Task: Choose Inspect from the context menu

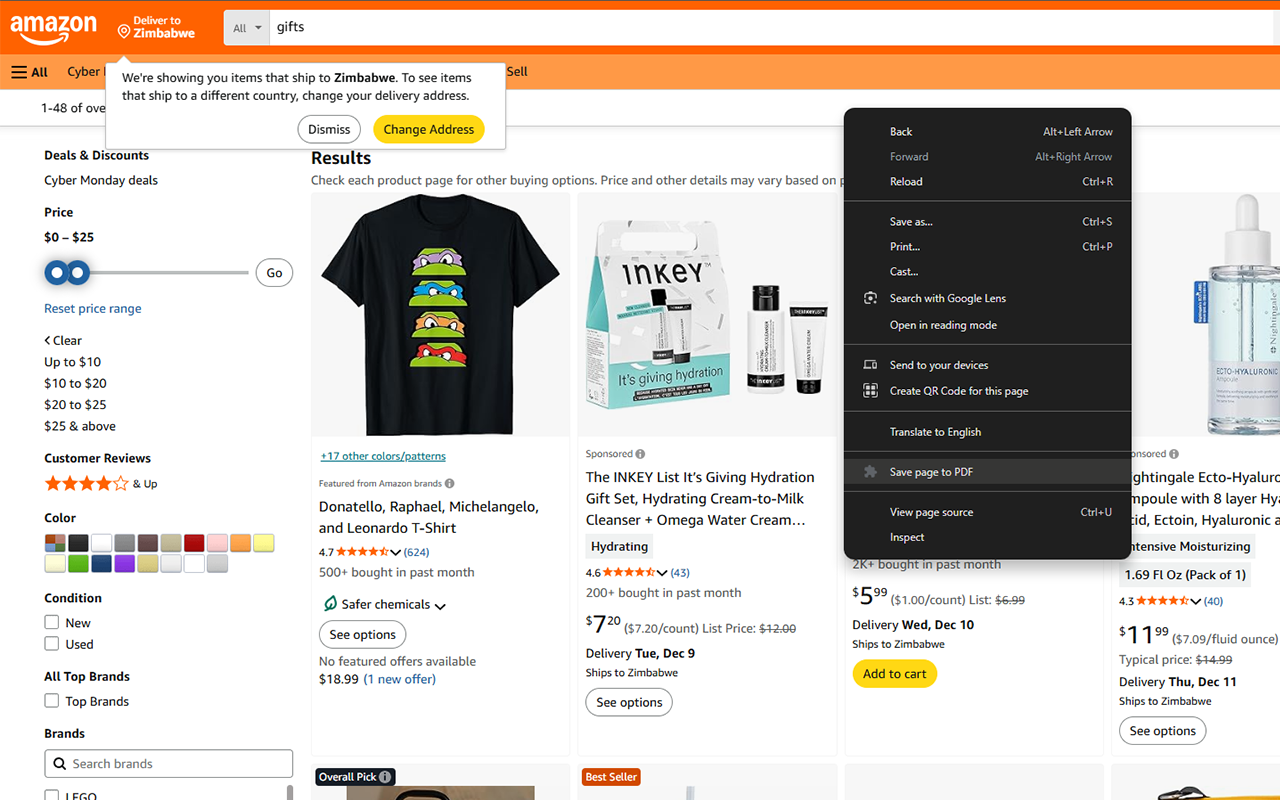Action: (907, 537)
